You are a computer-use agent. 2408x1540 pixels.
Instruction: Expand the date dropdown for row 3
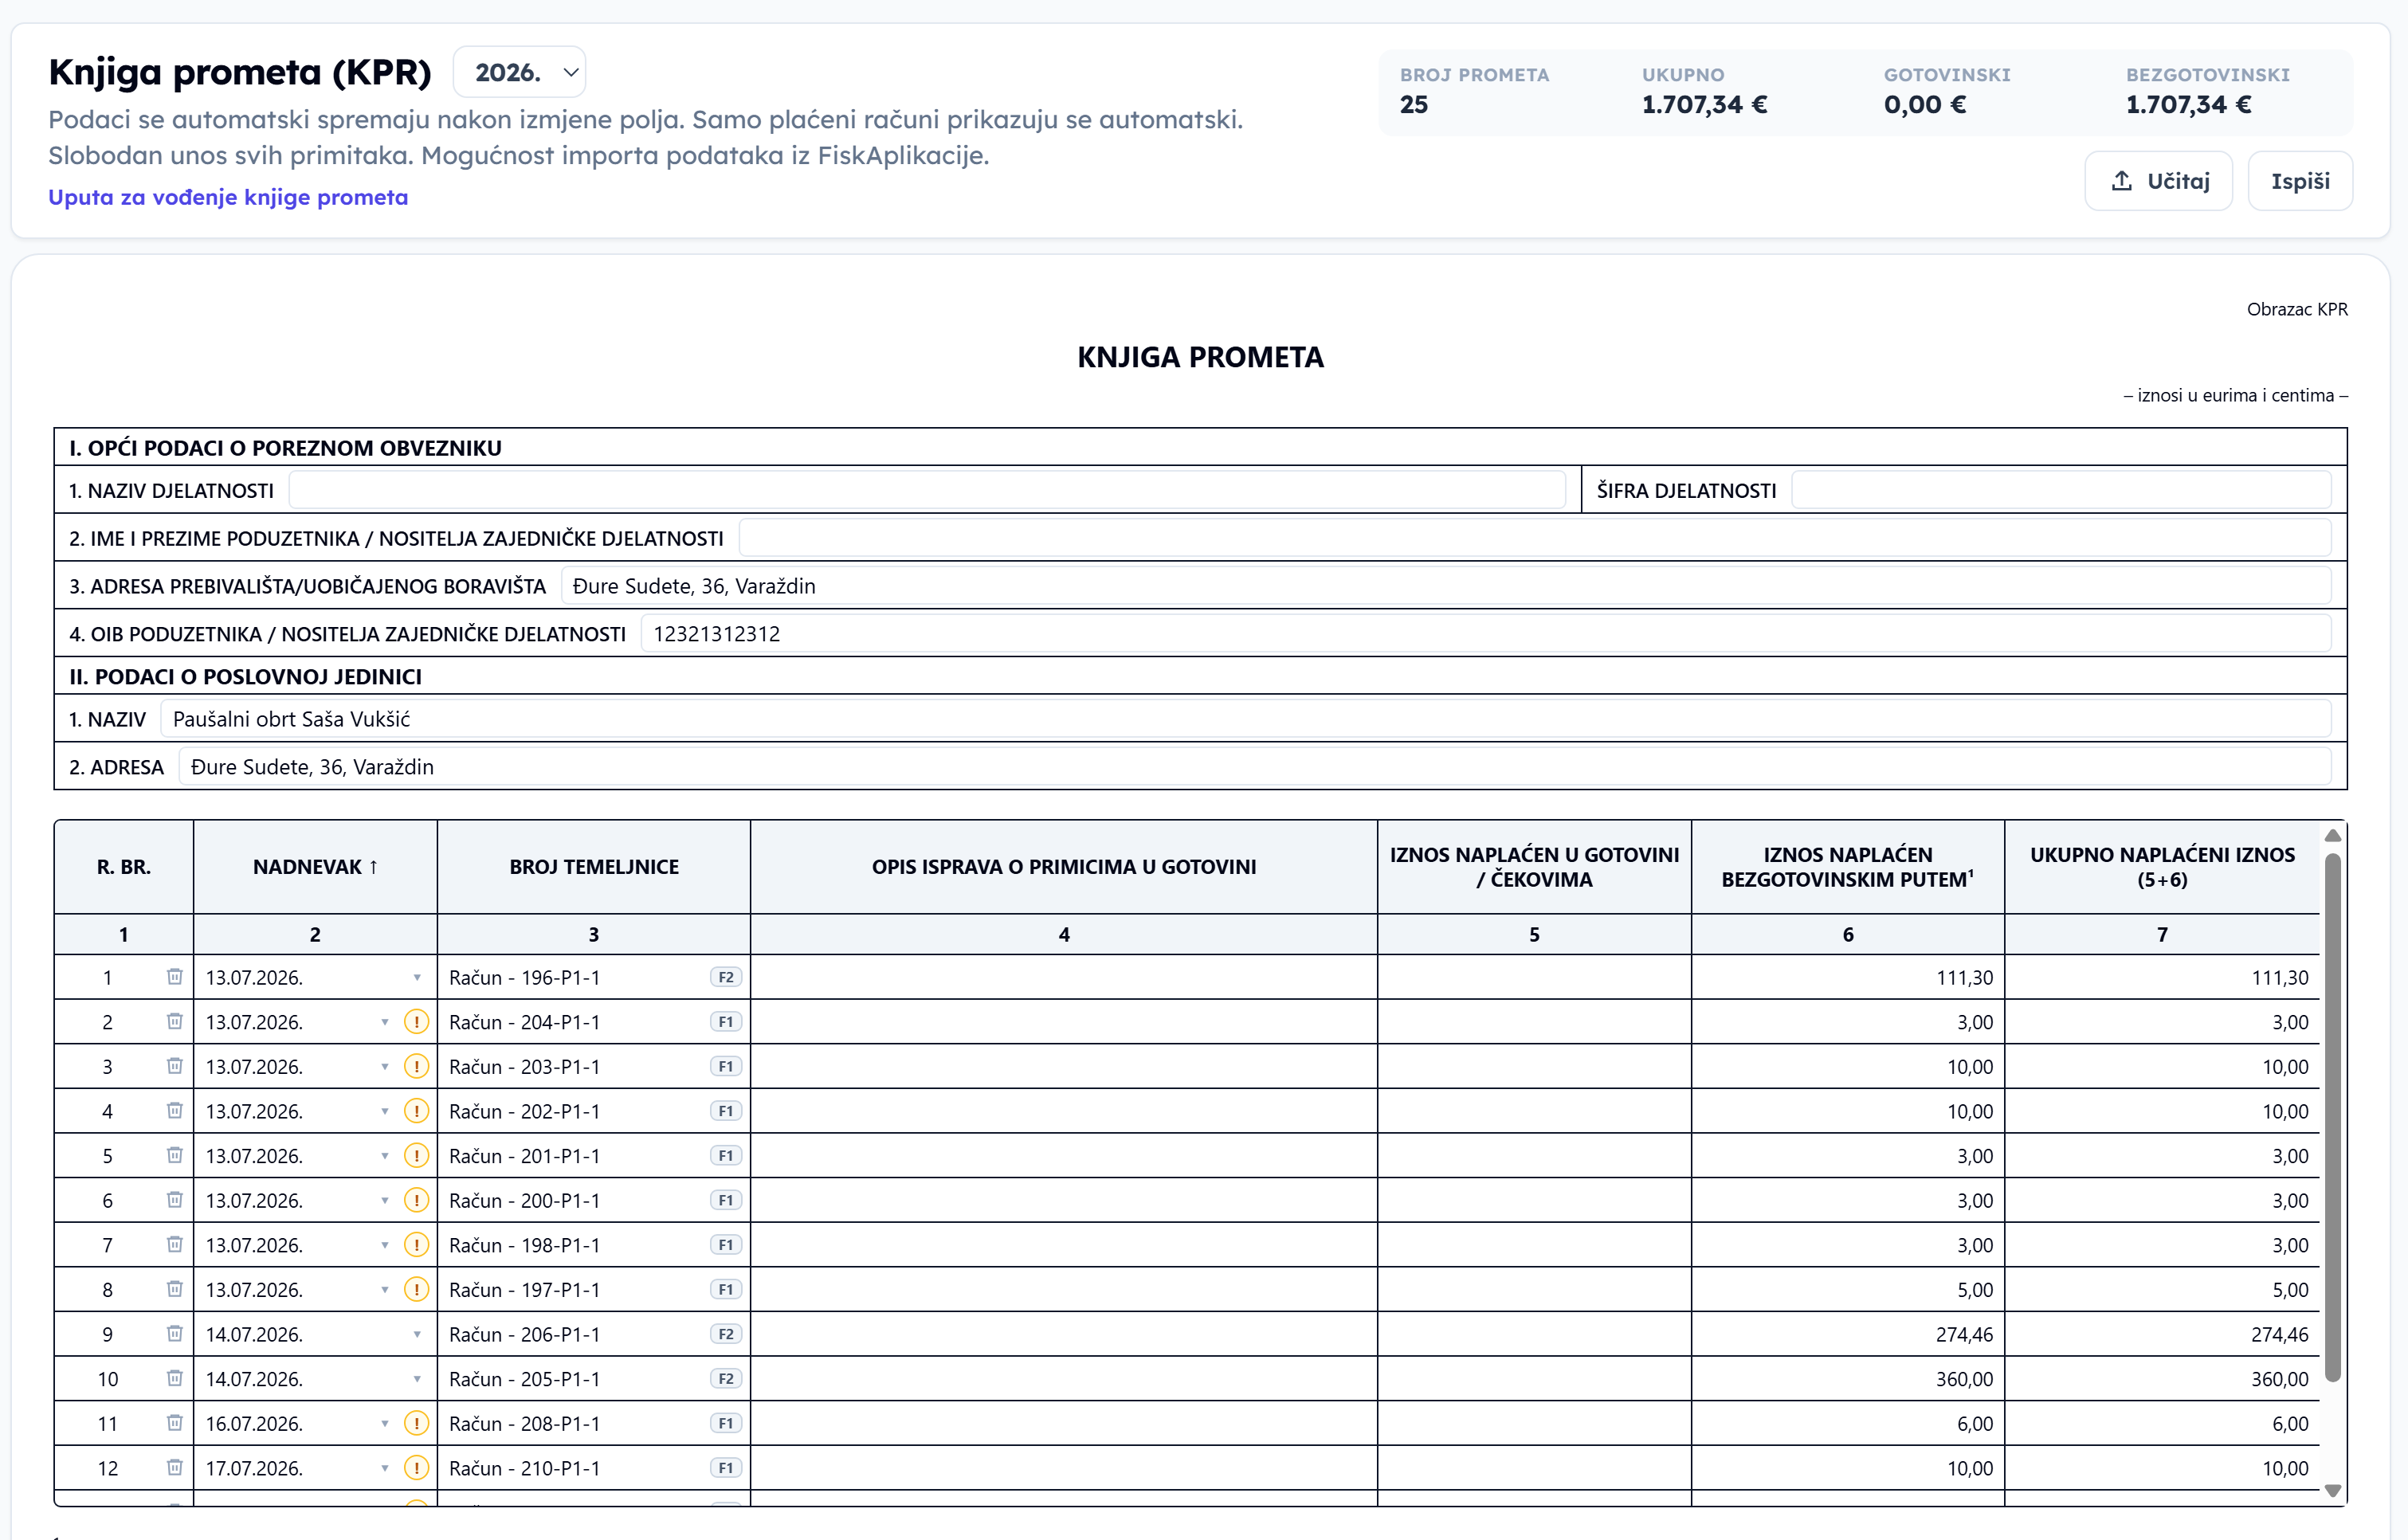click(385, 1067)
